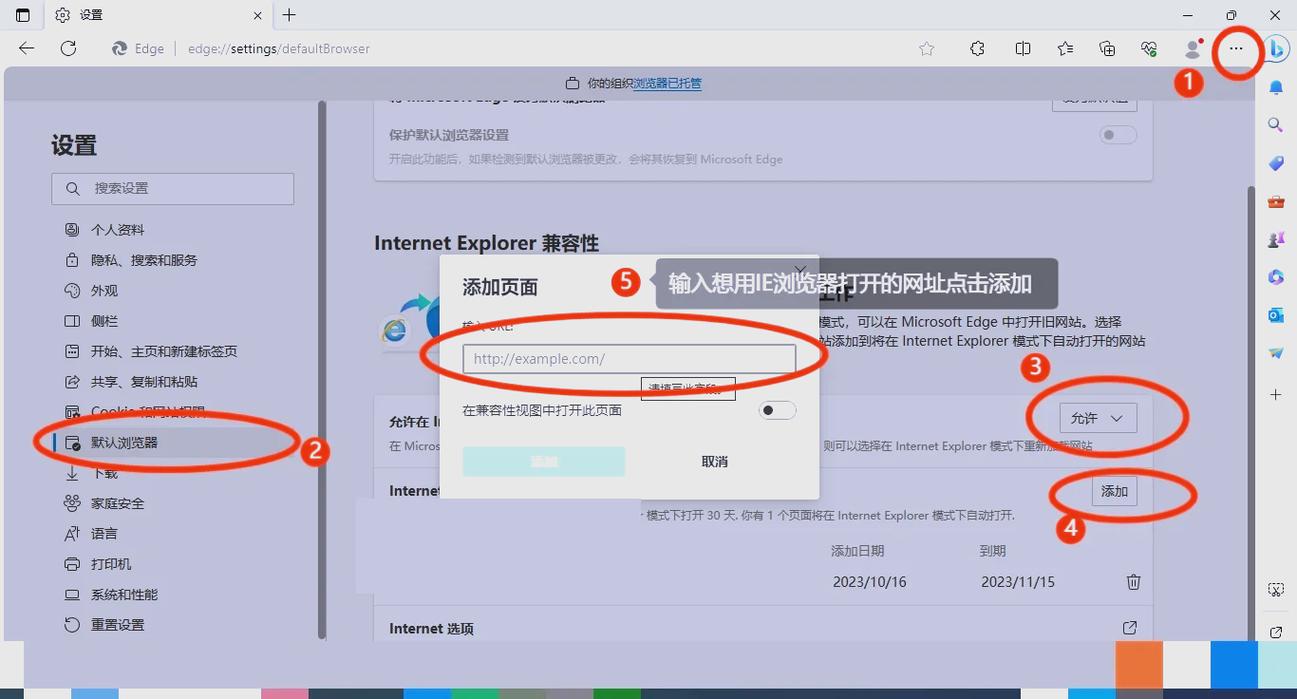Disable 保护默认浏览器设置 toggle
The height and width of the screenshot is (699, 1297).
1117,134
